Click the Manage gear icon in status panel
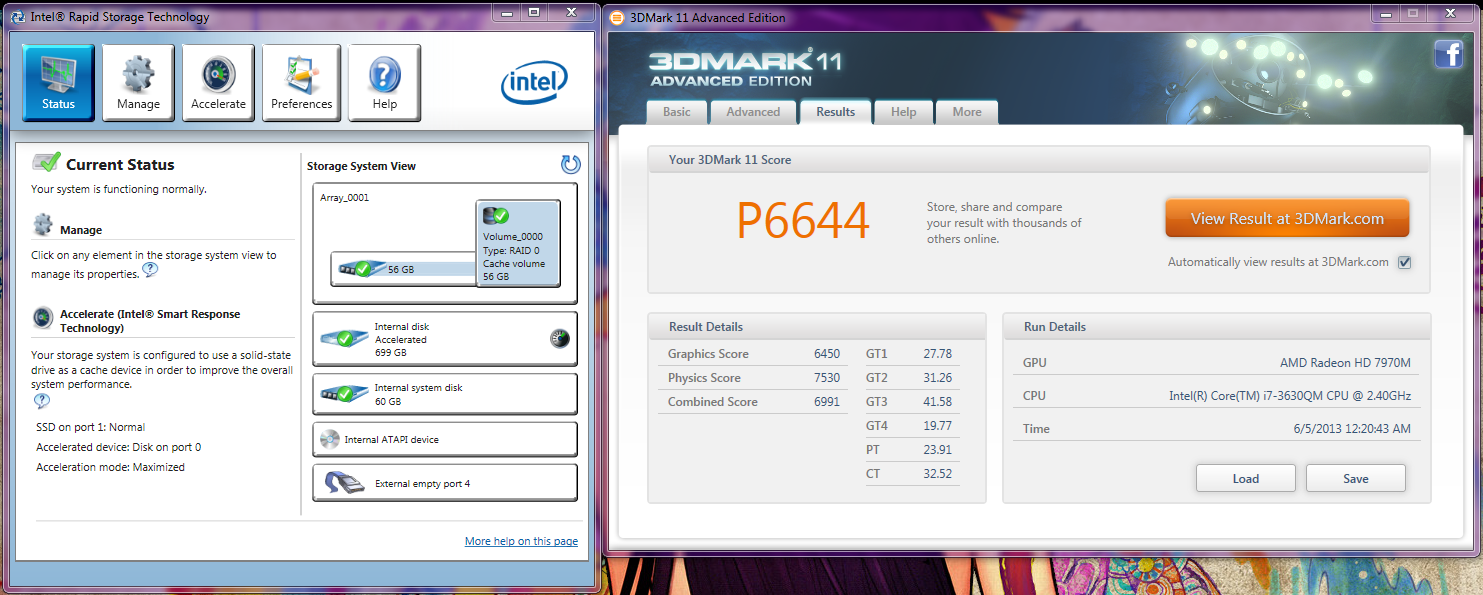This screenshot has width=1483, height=595. [x=42, y=224]
